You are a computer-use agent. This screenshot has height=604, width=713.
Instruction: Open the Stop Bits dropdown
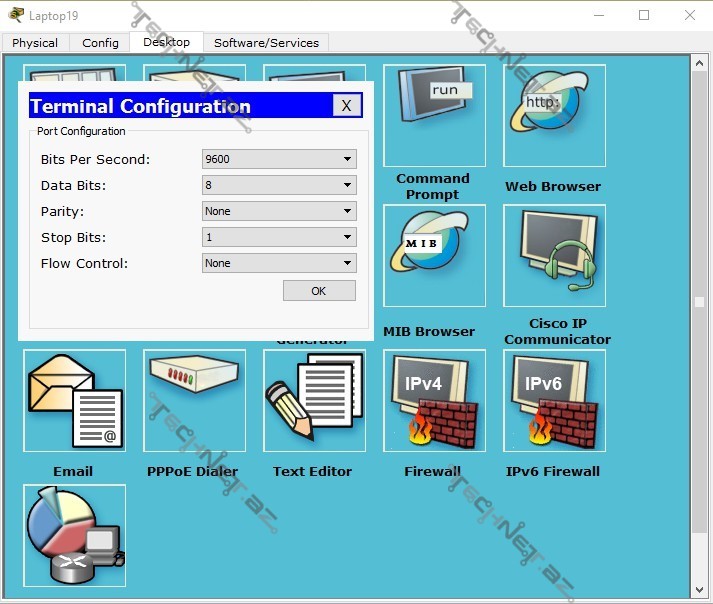point(279,237)
